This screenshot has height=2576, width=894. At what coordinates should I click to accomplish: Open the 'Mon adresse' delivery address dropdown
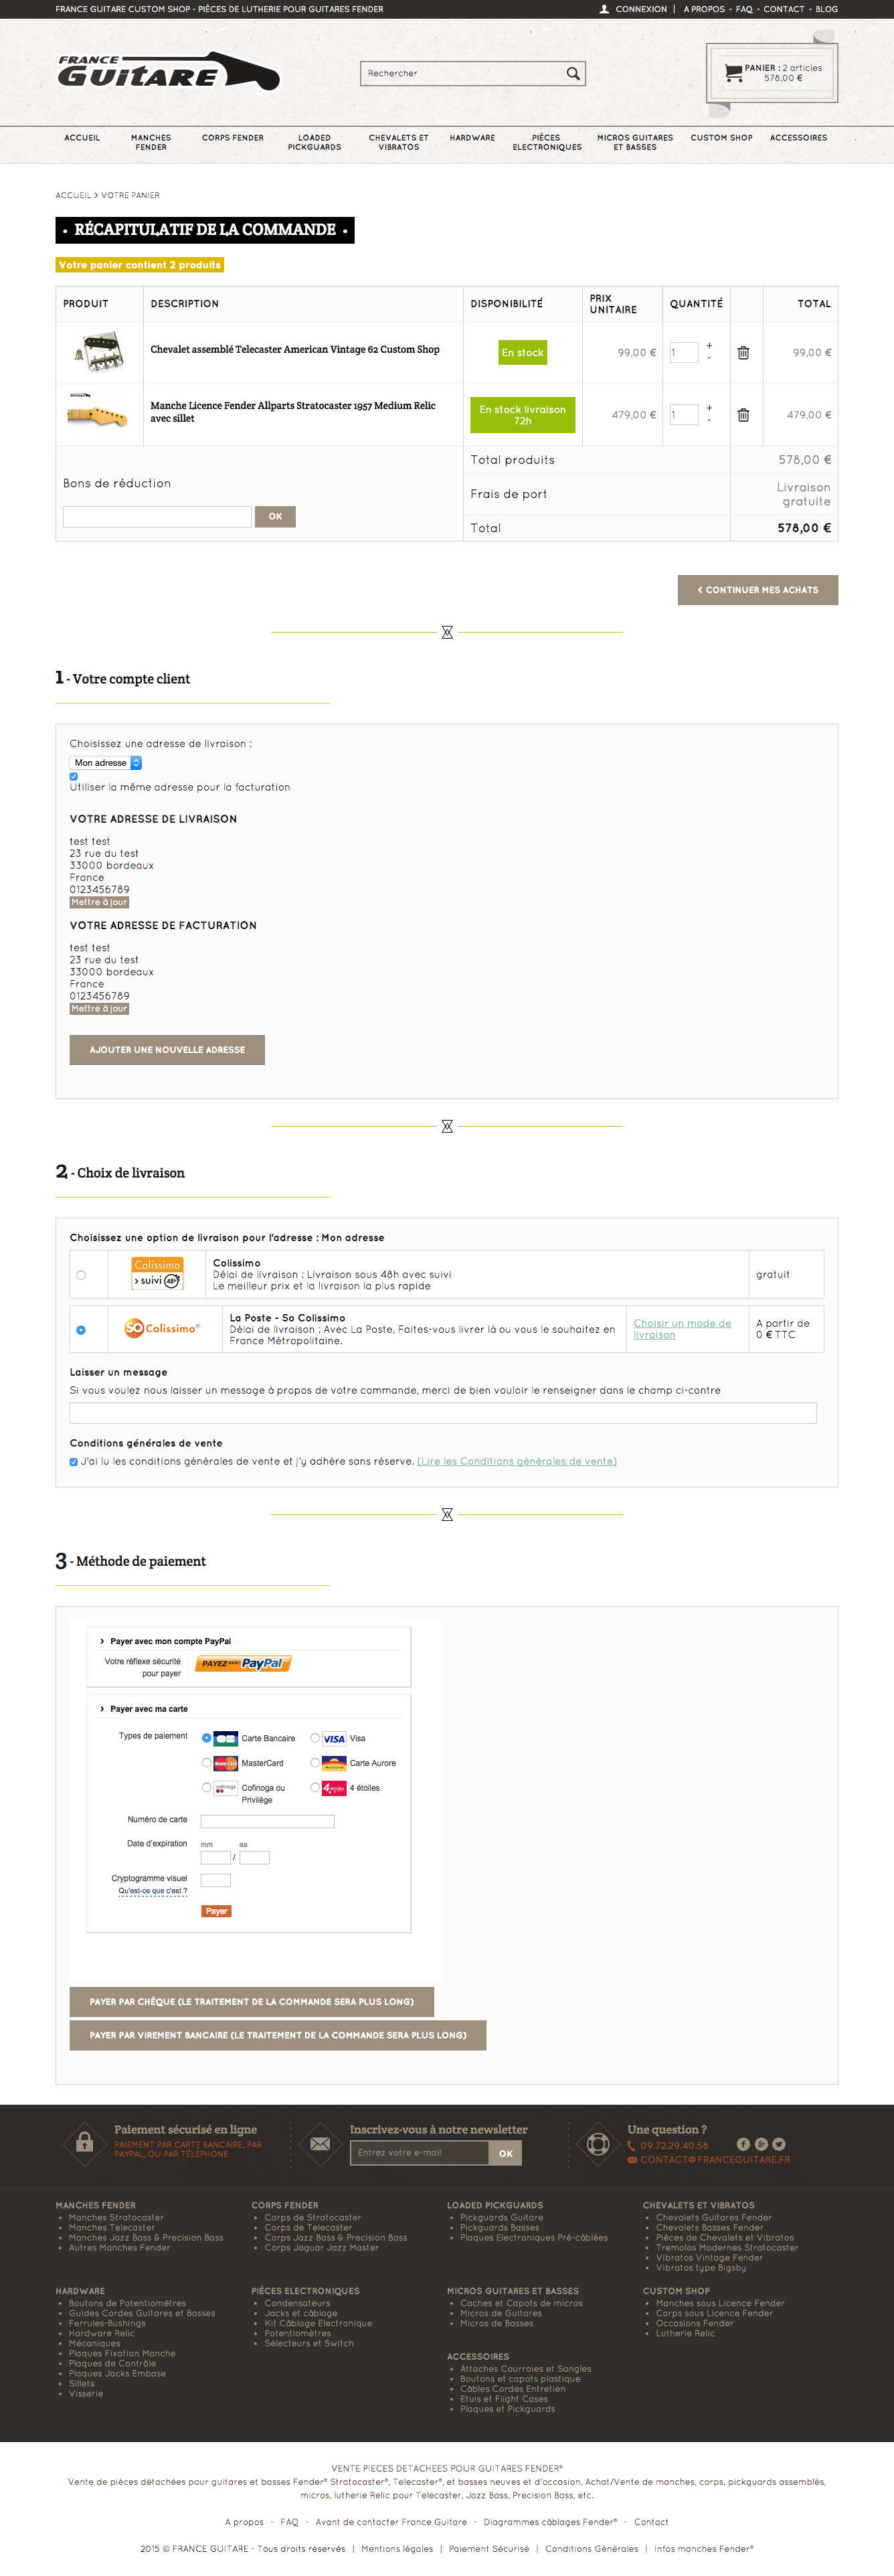(x=106, y=763)
